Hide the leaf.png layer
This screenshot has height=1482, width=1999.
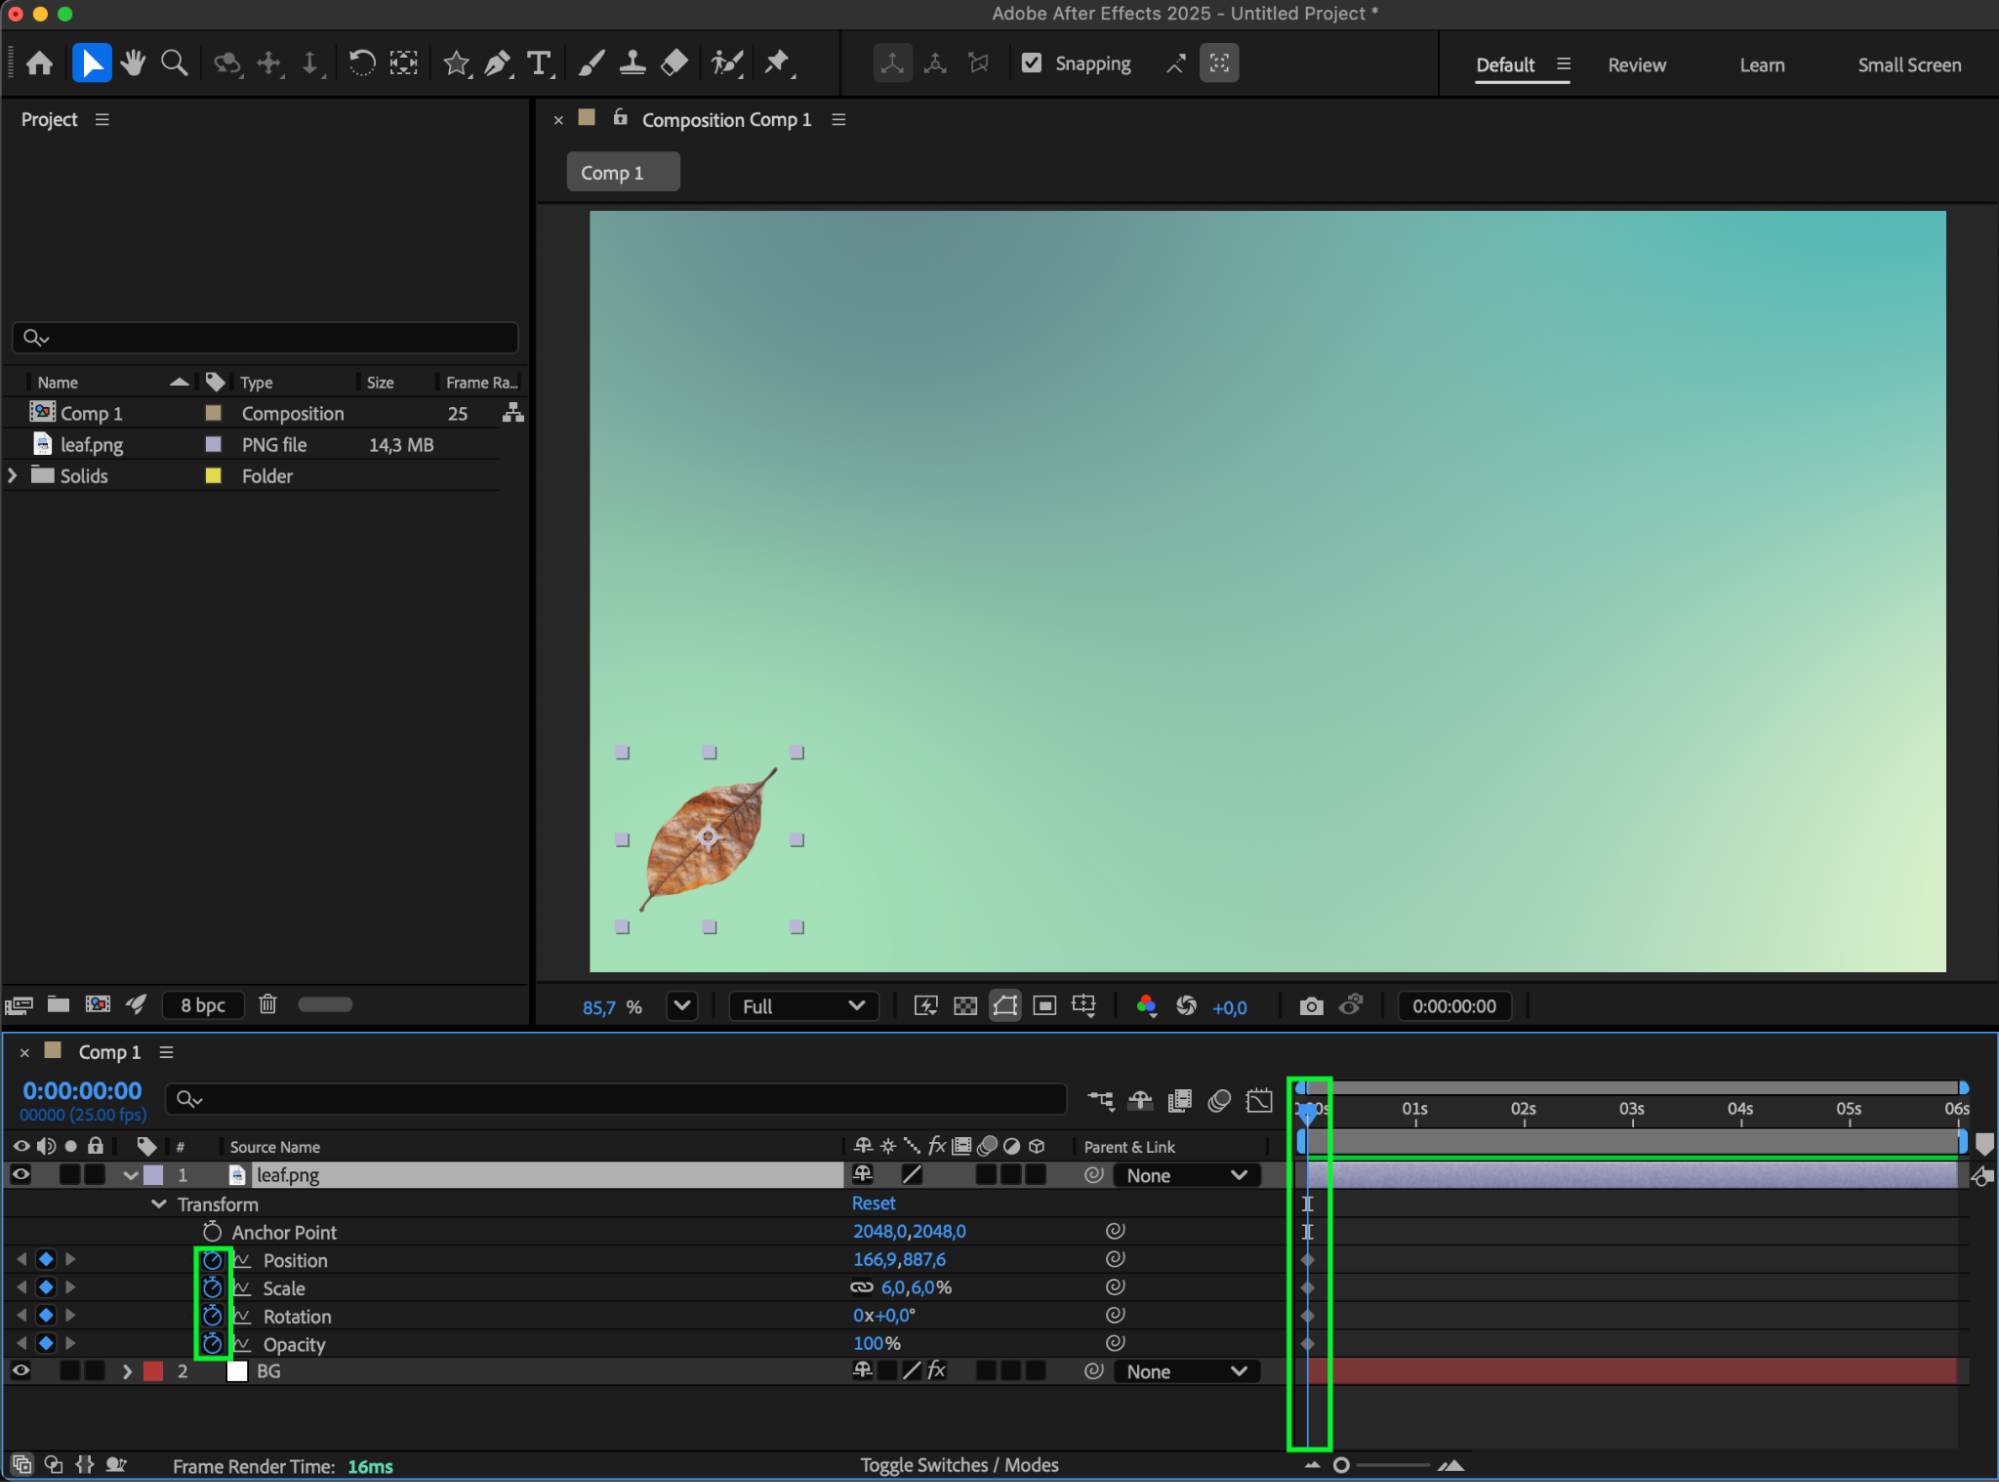[20, 1175]
